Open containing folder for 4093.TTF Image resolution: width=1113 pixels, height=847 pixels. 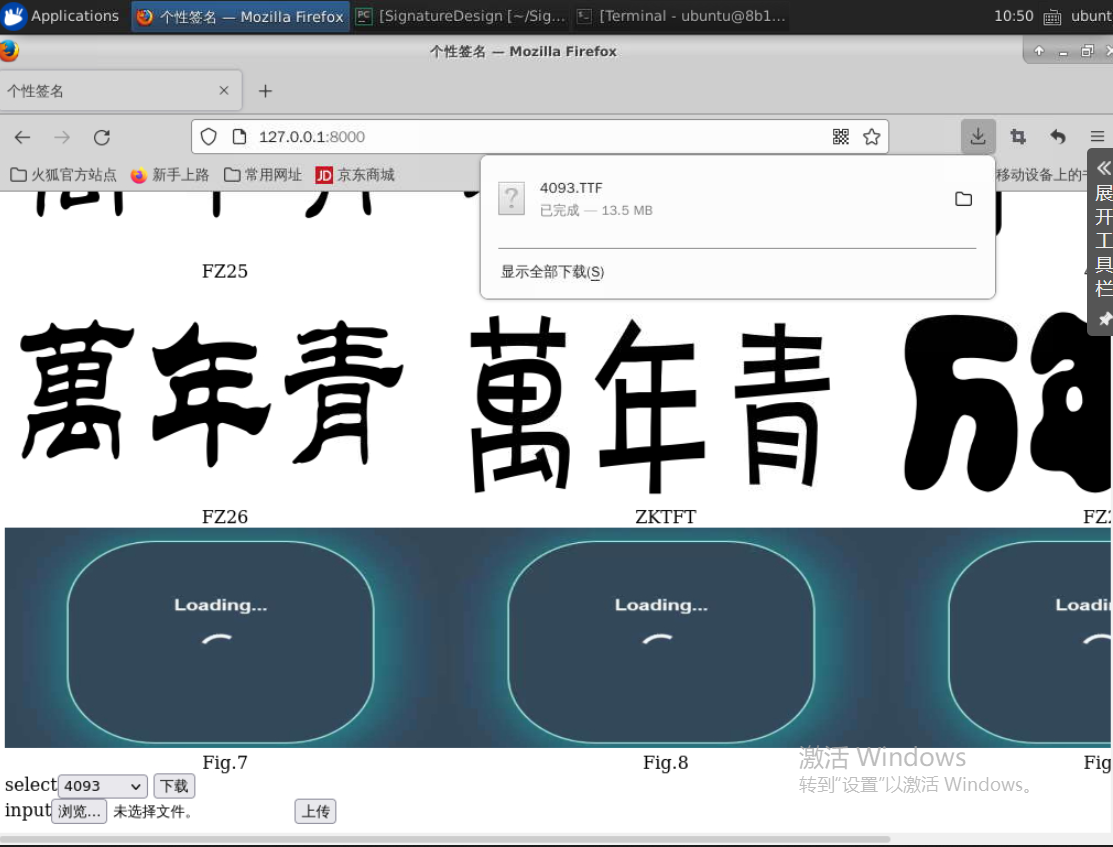pos(963,199)
